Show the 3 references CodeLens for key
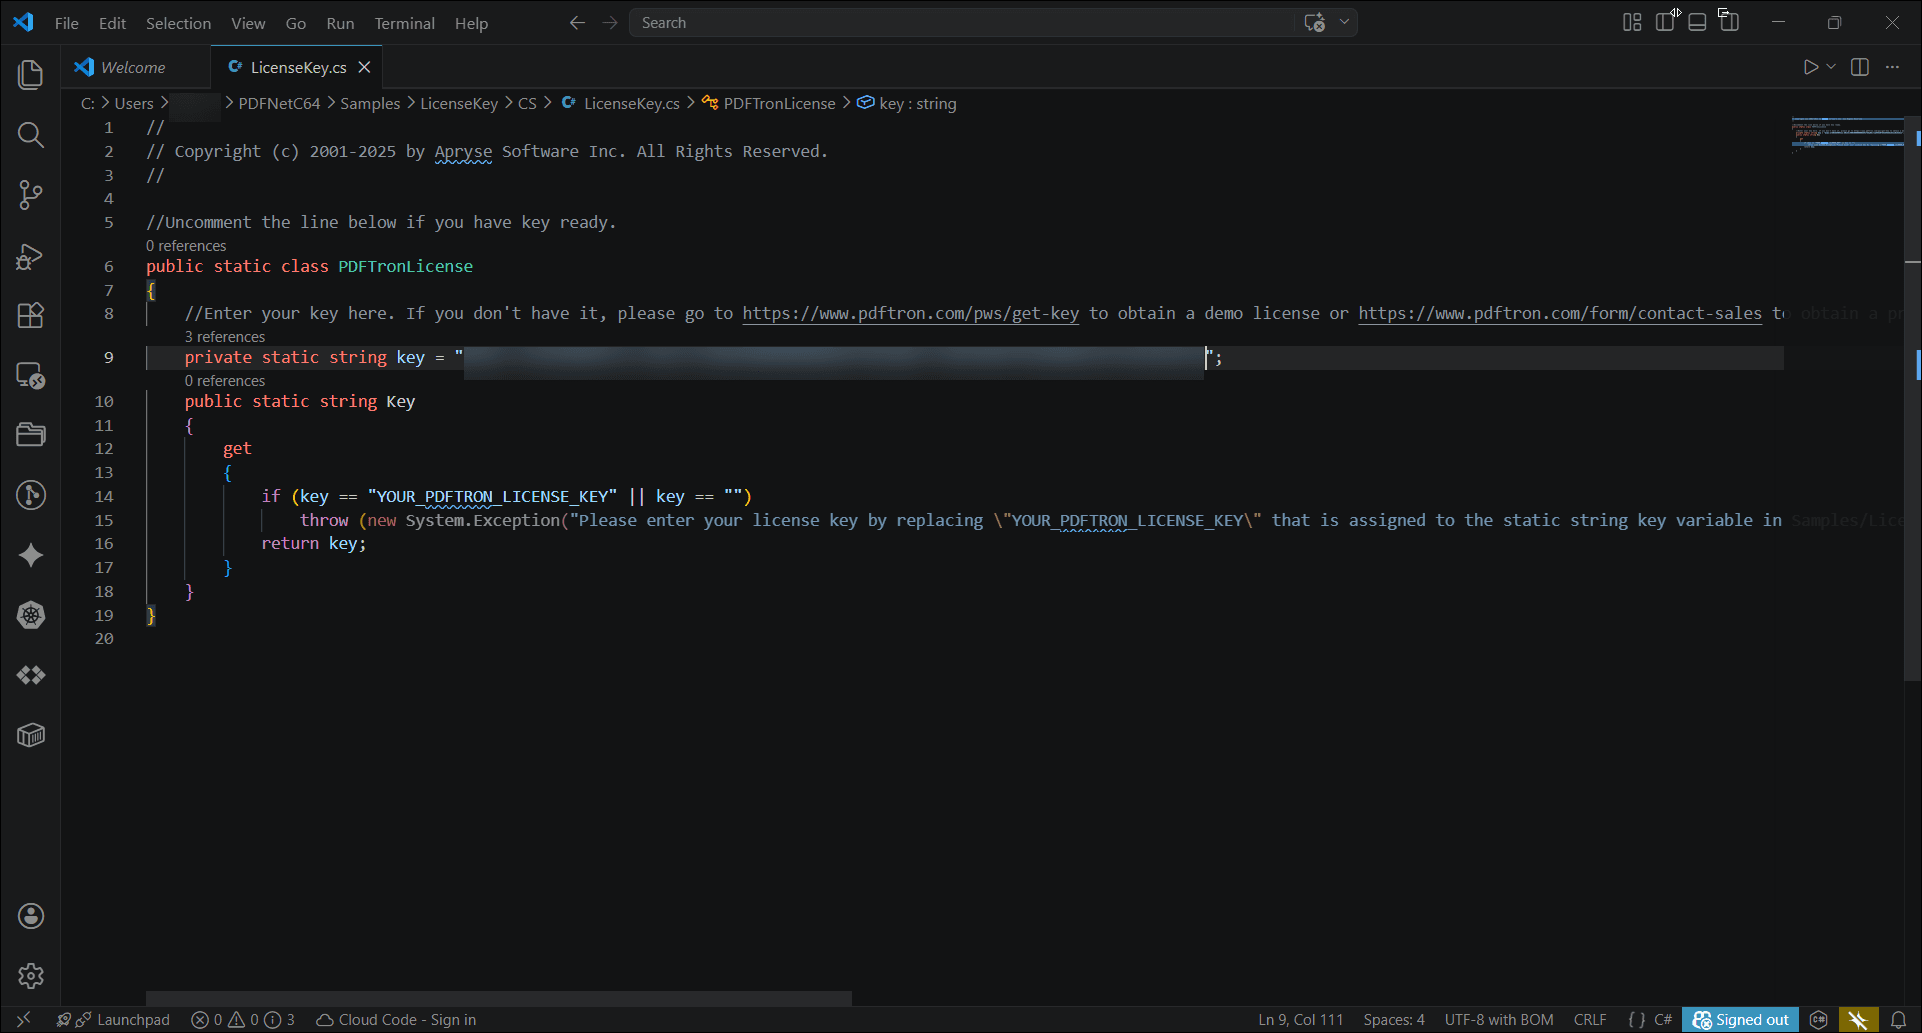 225,337
